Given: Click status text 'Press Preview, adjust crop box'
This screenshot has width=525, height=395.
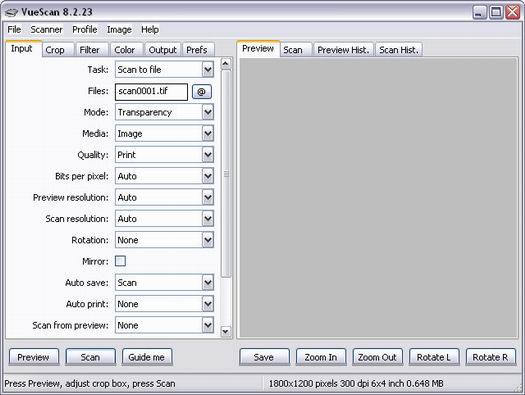Looking at the screenshot, I should coord(90,384).
